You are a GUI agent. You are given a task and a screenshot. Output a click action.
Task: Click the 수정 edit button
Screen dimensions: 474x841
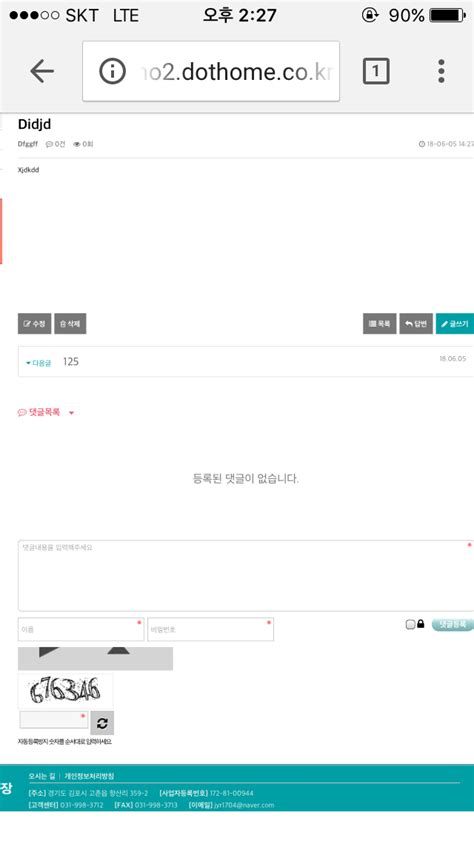point(34,324)
